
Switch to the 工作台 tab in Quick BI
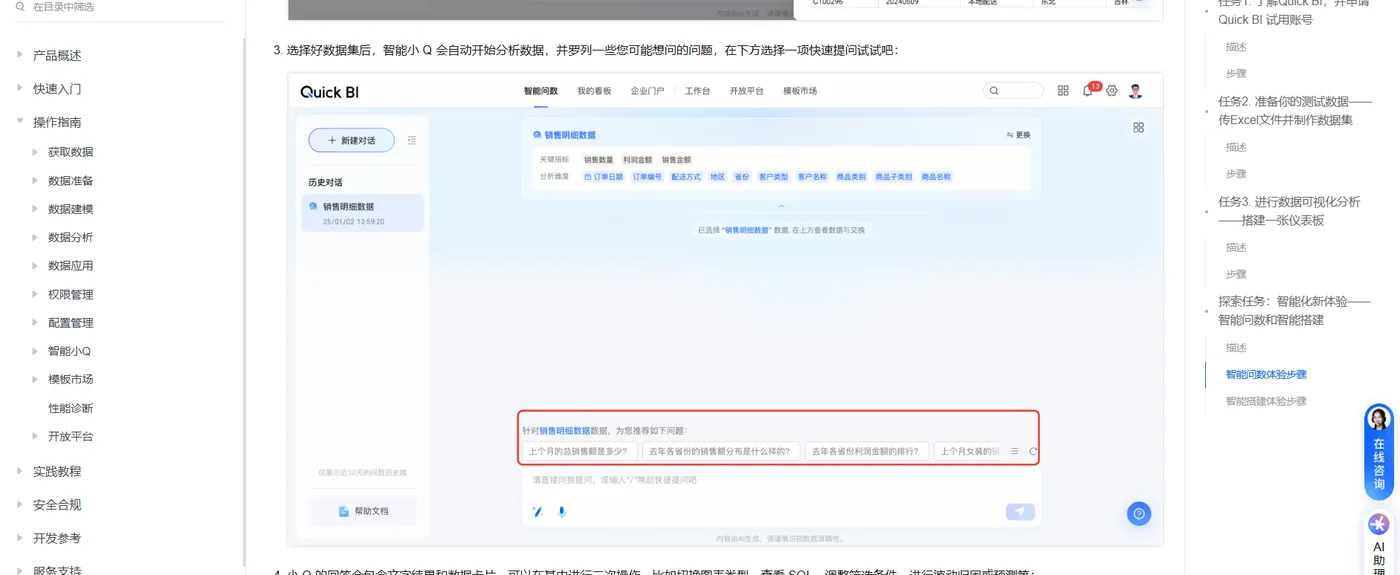pyautogui.click(x=697, y=91)
